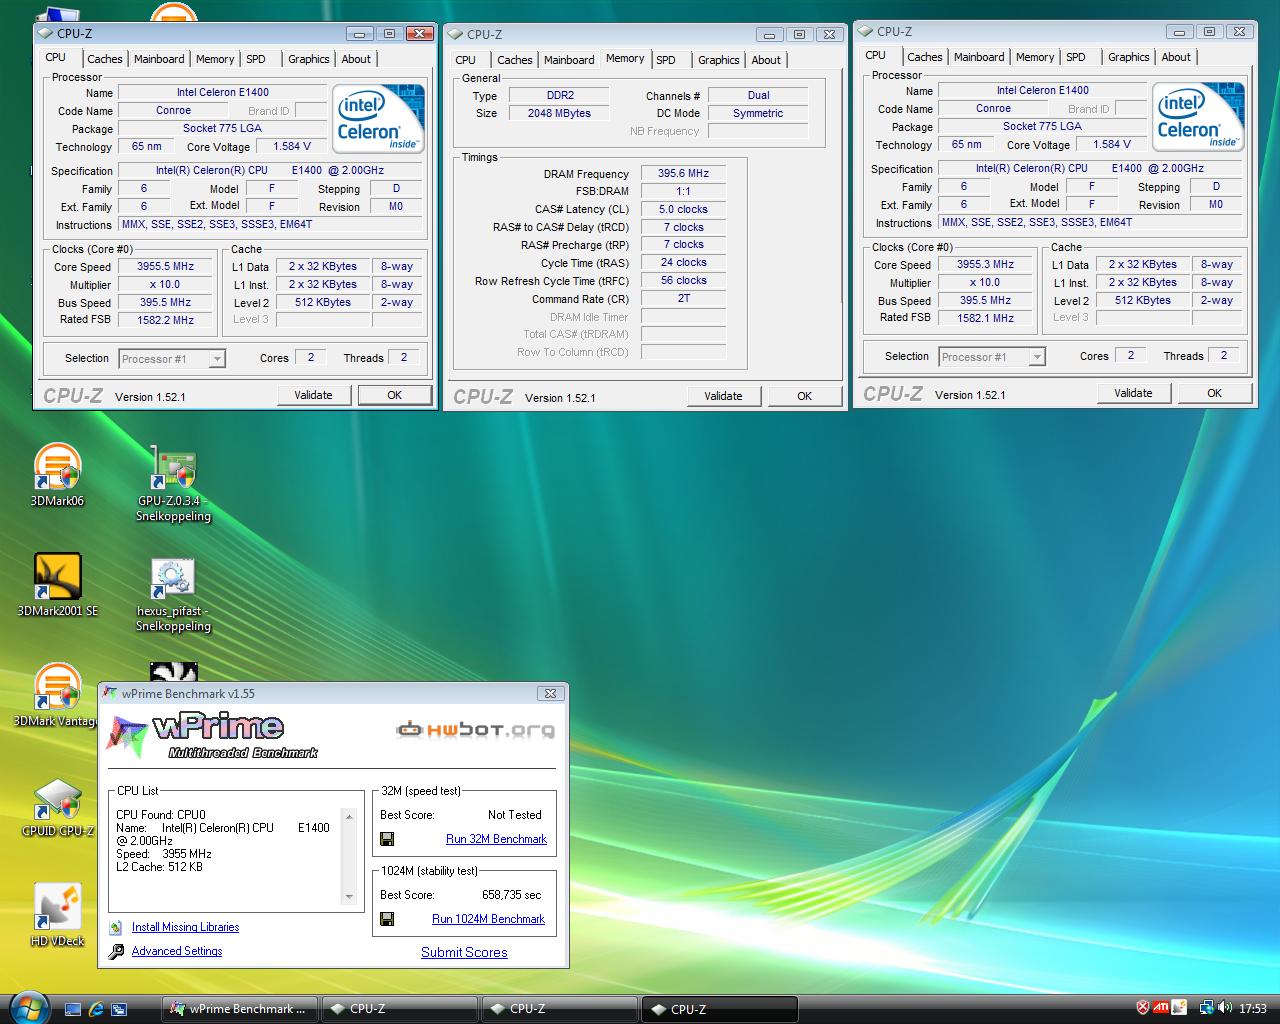
Task: Click Submit Scores link
Action: coord(464,952)
